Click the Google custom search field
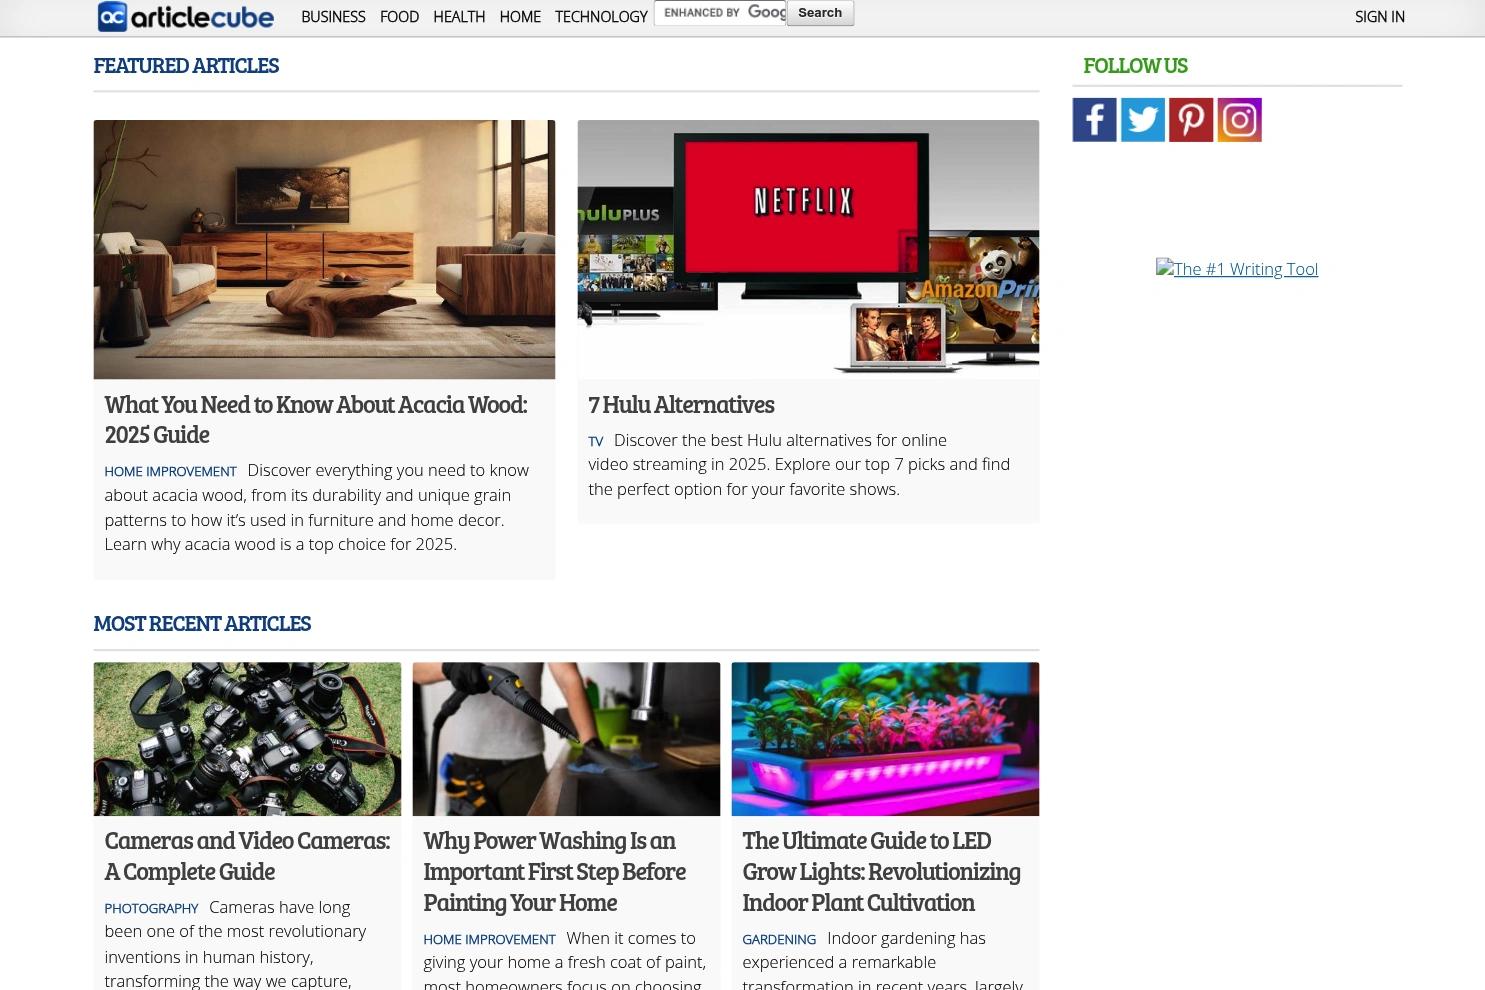 tap(720, 13)
